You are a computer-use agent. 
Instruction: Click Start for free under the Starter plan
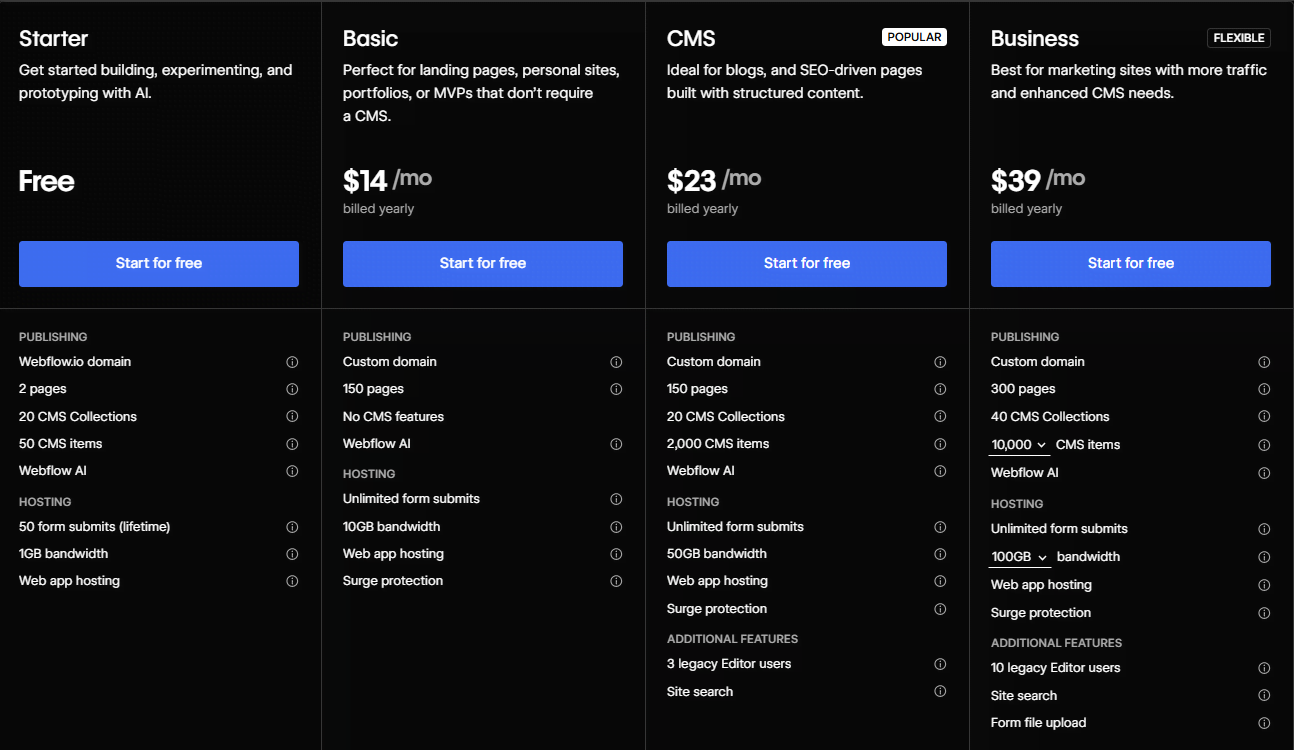point(158,263)
